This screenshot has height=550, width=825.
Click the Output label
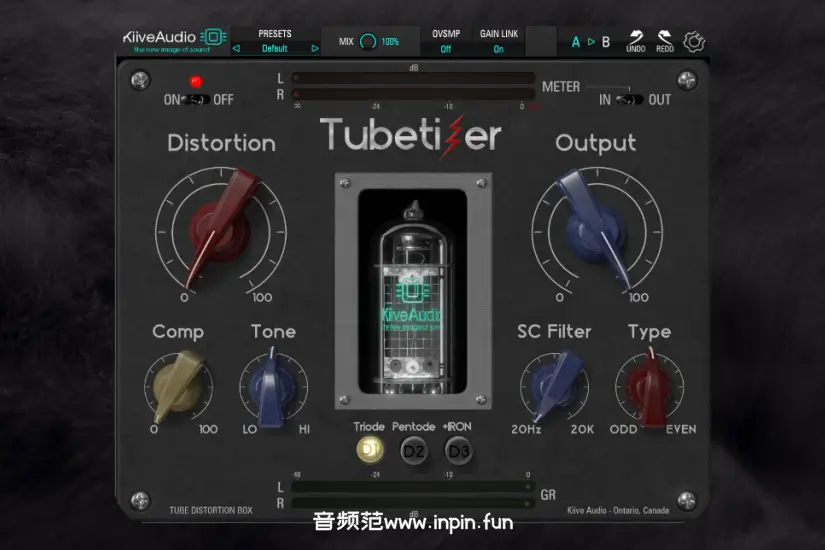click(596, 143)
